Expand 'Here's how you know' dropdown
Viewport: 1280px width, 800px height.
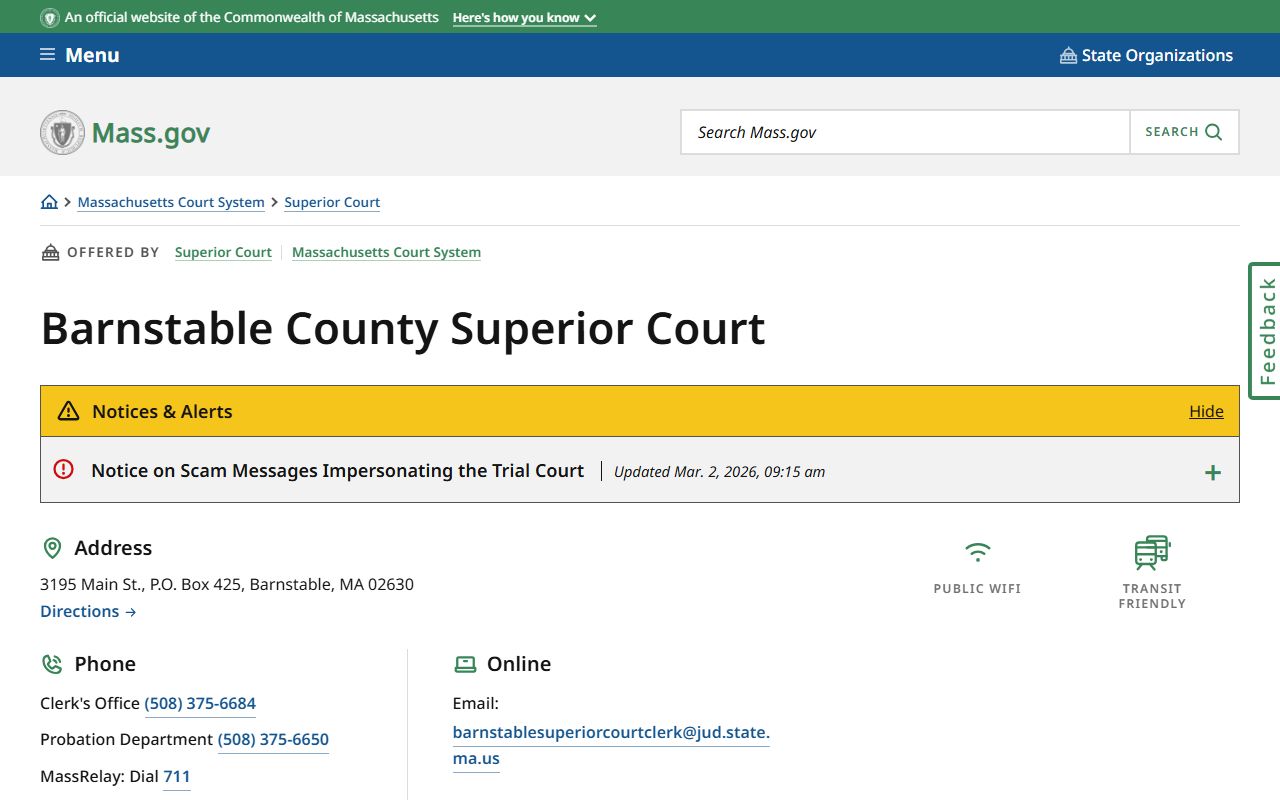(524, 18)
